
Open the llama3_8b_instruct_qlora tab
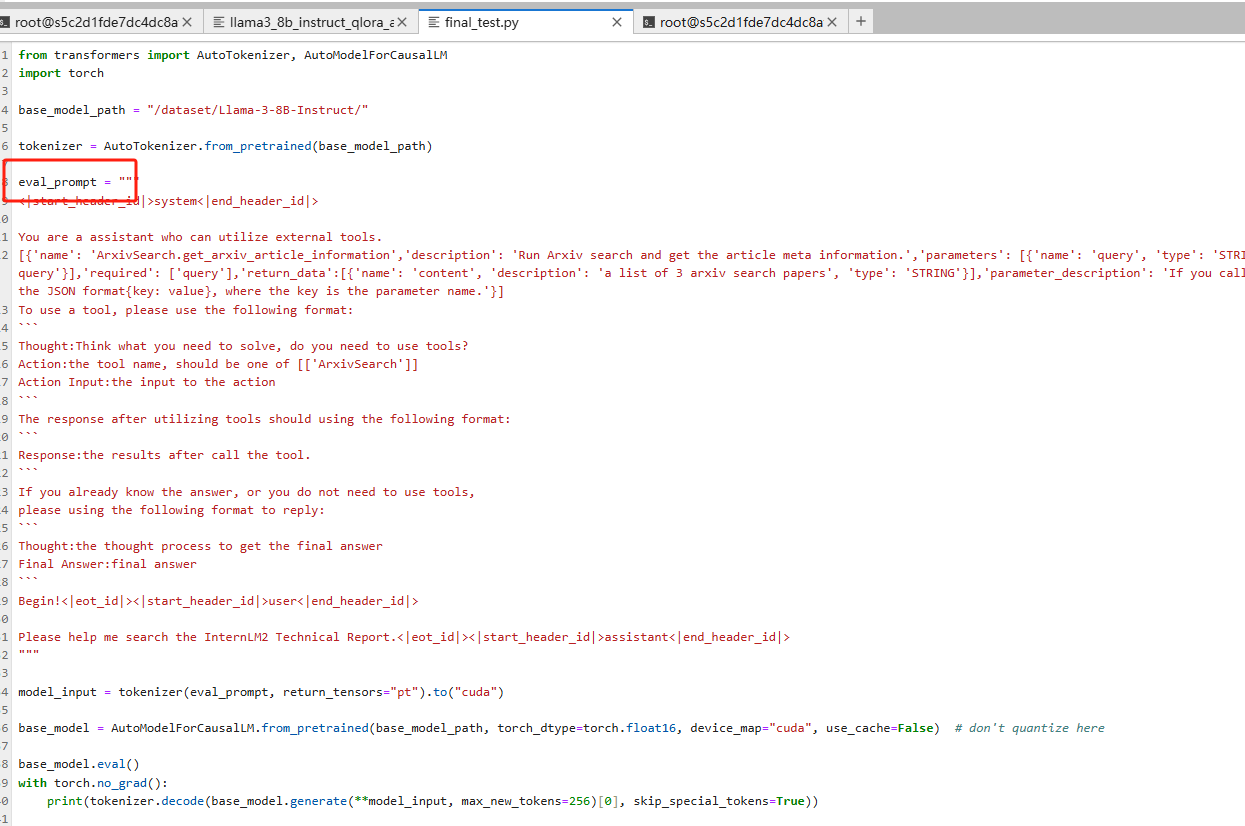(x=312, y=22)
